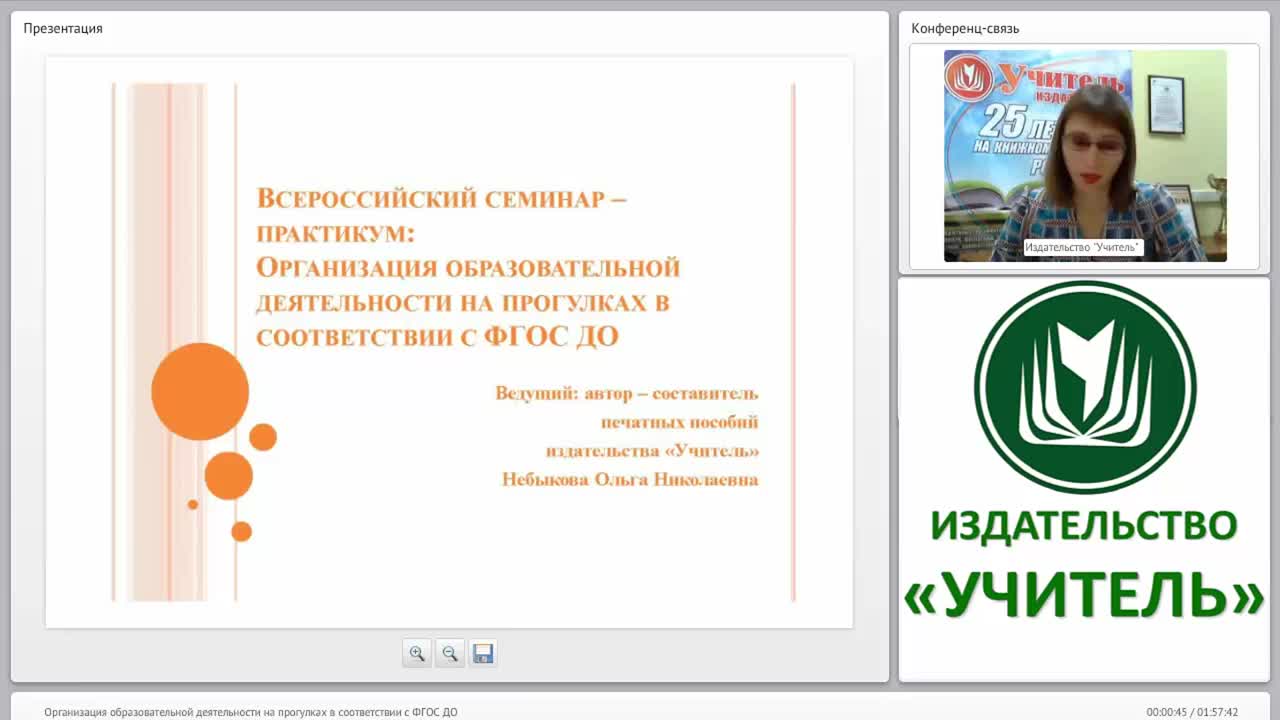Click the green Издательство «Учитель» logo banner
The width and height of the screenshot is (1280, 720).
[x=1085, y=450]
